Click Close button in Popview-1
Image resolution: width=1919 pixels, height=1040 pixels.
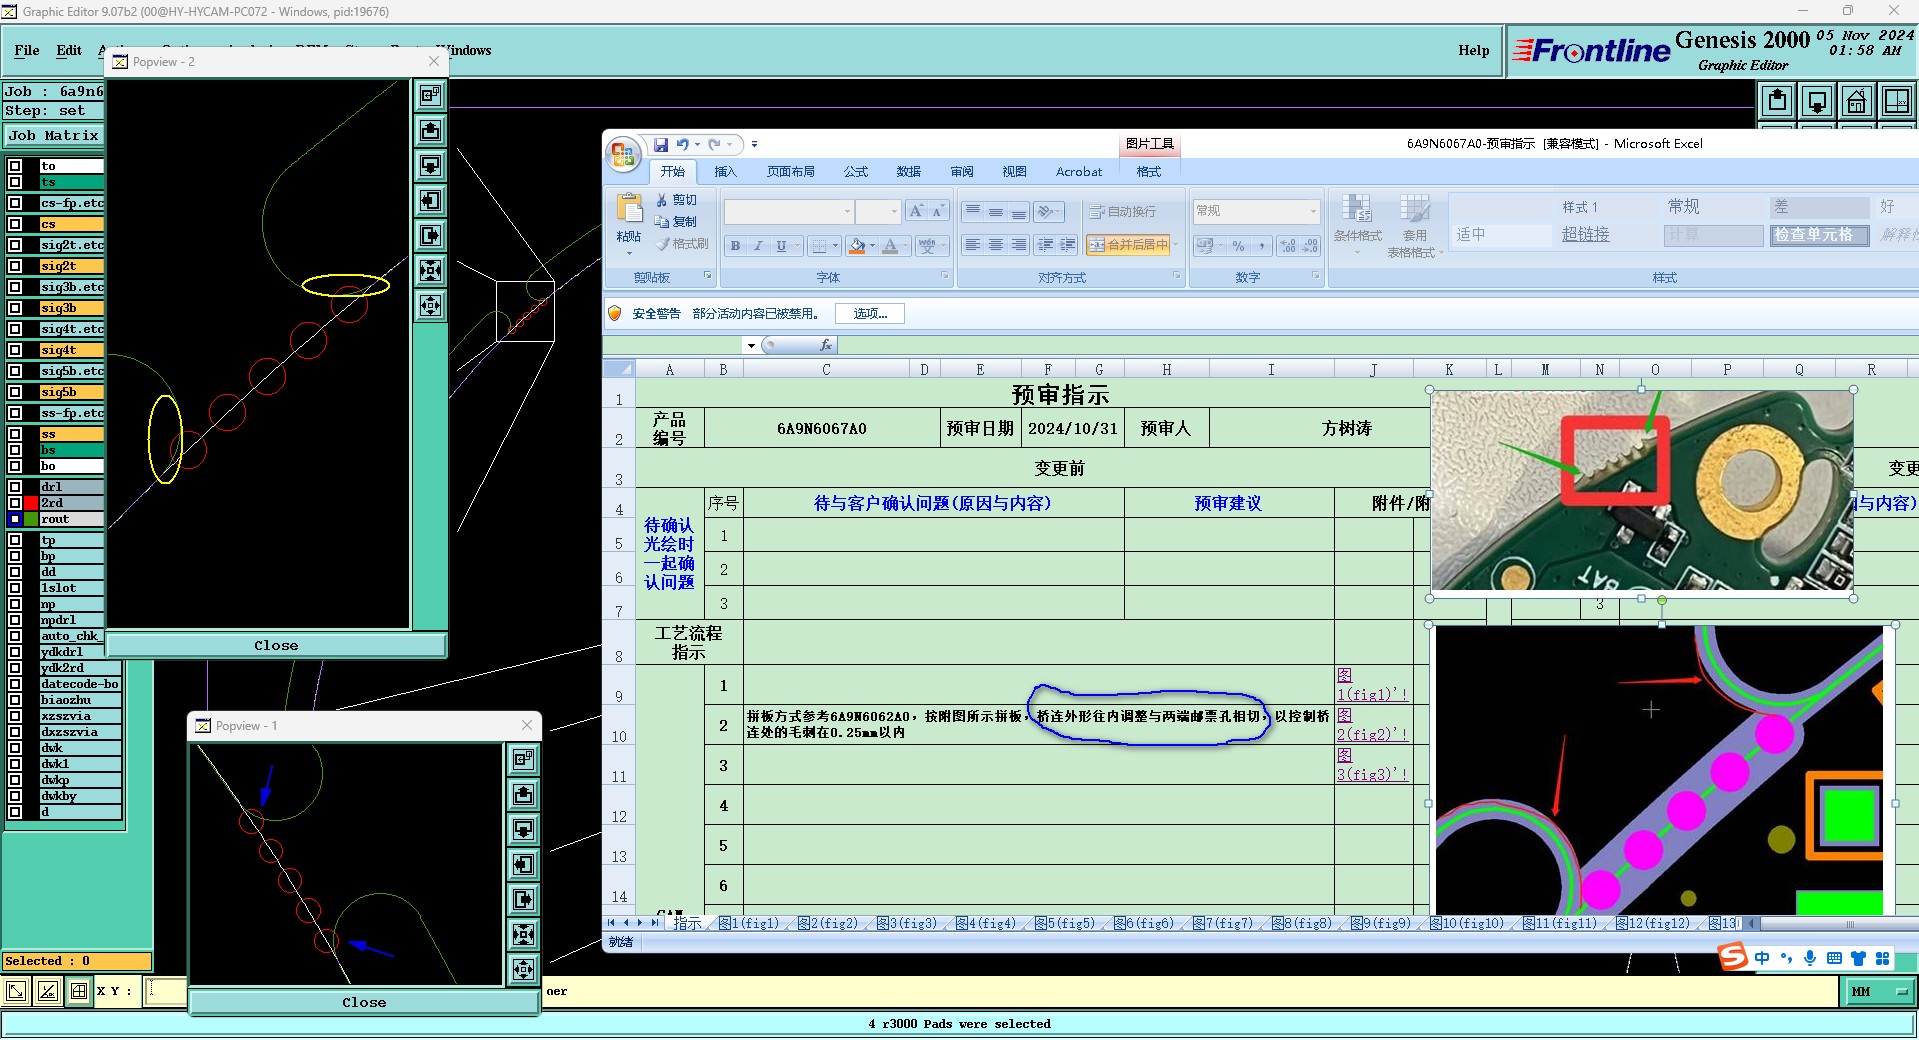pos(364,1002)
